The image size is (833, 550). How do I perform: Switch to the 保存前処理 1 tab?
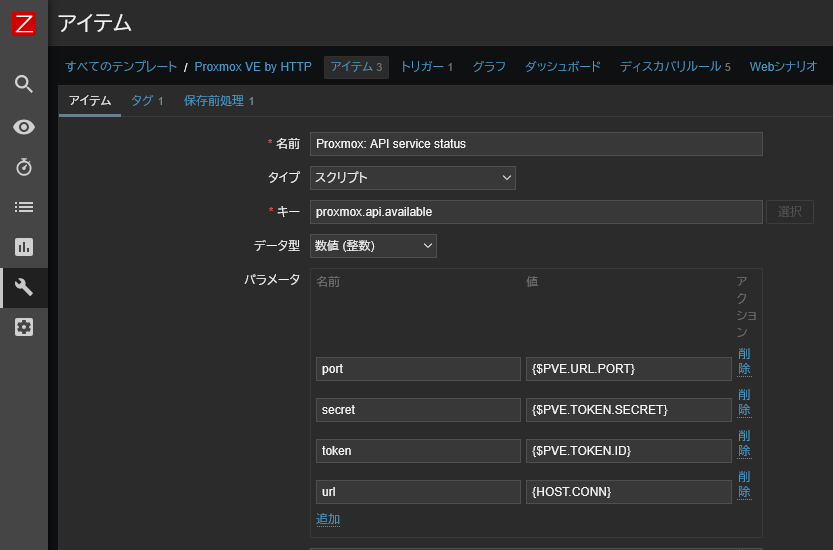[x=219, y=101]
